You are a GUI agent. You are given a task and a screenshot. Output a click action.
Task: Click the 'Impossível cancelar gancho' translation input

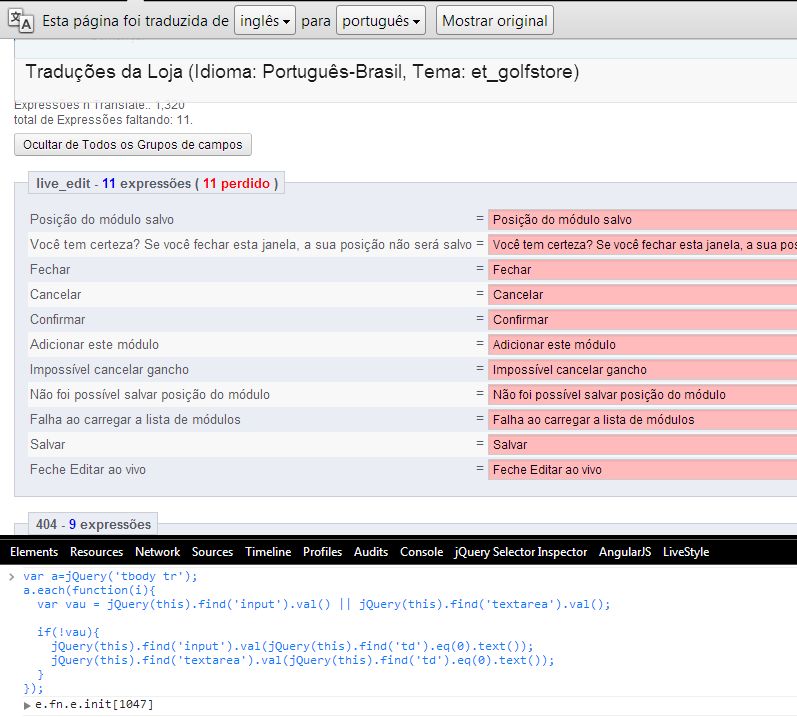tap(642, 369)
